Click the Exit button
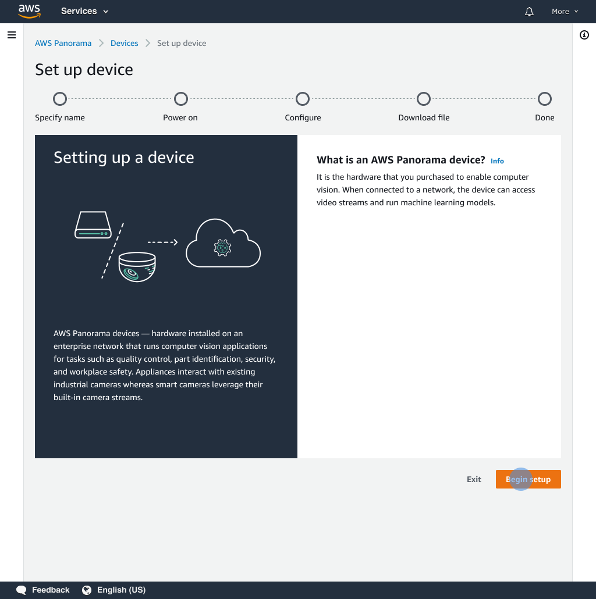Viewport: 597px width, 600px height. [x=473, y=479]
